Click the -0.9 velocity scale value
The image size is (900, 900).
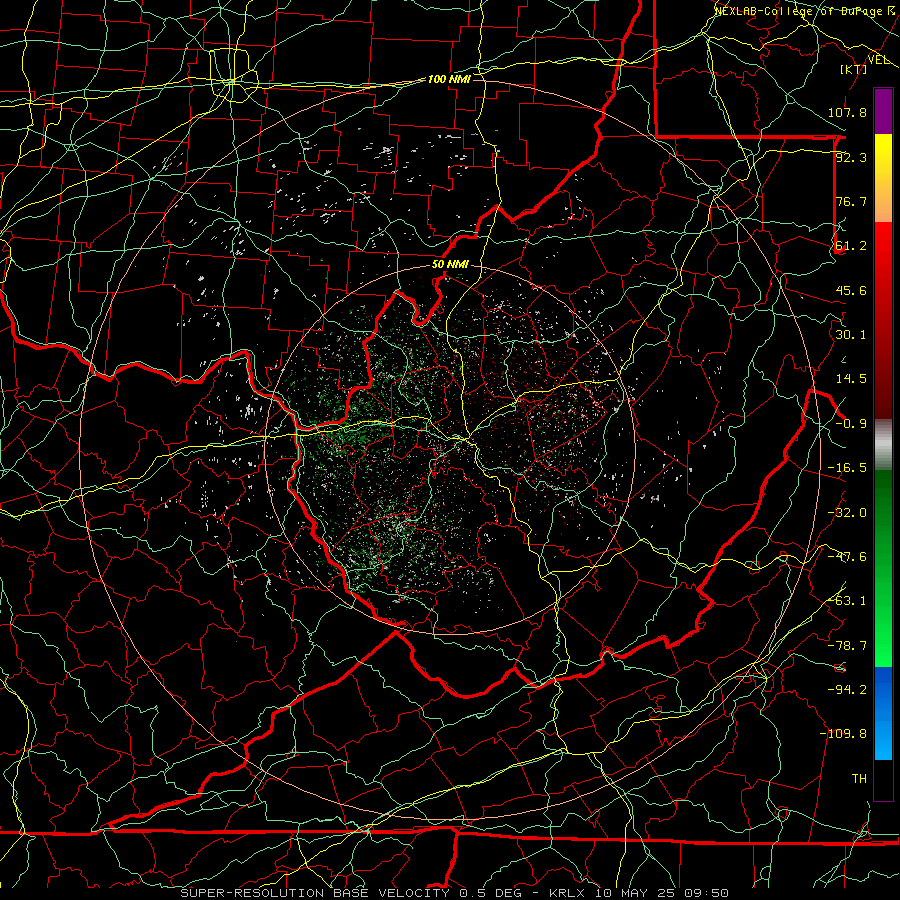tap(851, 424)
